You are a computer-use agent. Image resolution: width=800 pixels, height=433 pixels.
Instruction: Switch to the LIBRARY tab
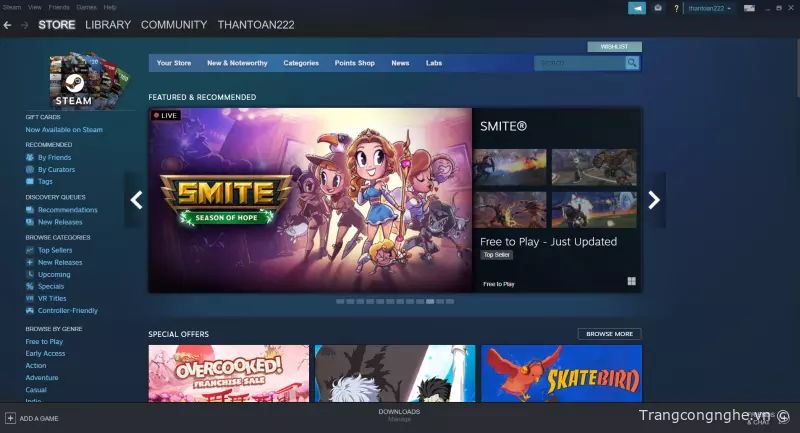coord(108,24)
